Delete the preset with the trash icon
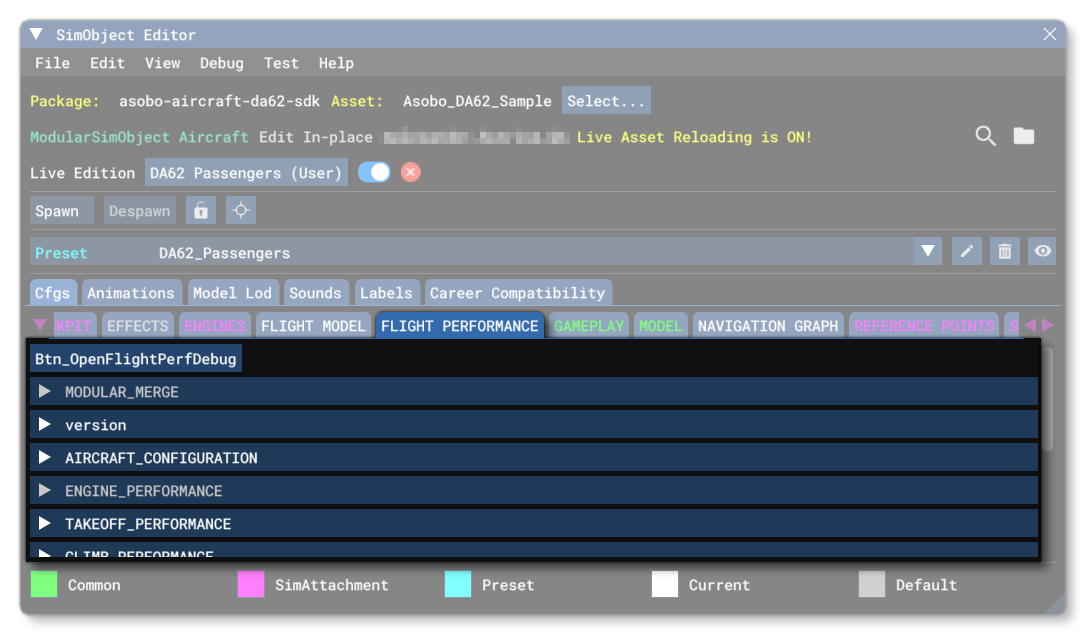The width and height of the screenshot is (1086, 635). click(x=1004, y=251)
